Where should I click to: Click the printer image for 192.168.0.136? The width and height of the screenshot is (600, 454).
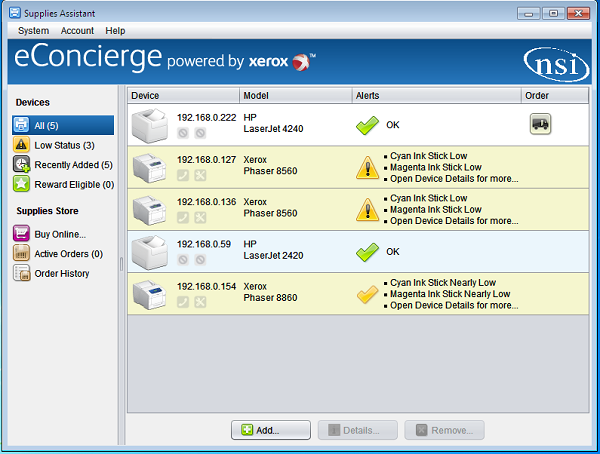point(150,210)
